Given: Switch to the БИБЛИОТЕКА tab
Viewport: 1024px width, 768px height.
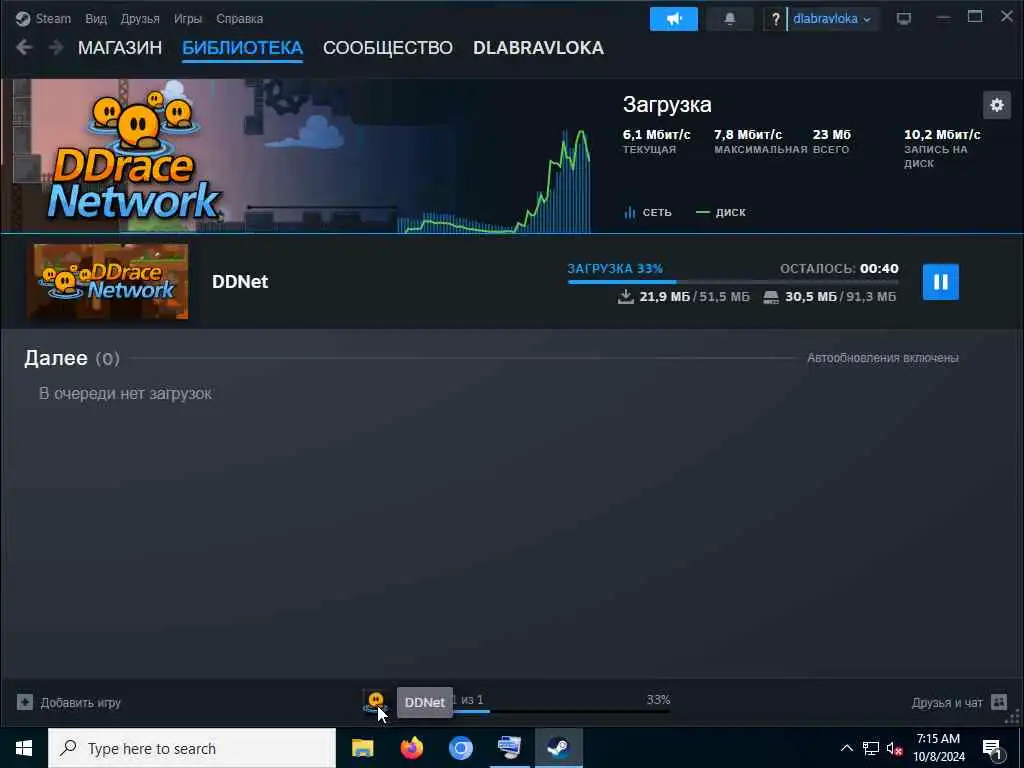Looking at the screenshot, I should [242, 48].
